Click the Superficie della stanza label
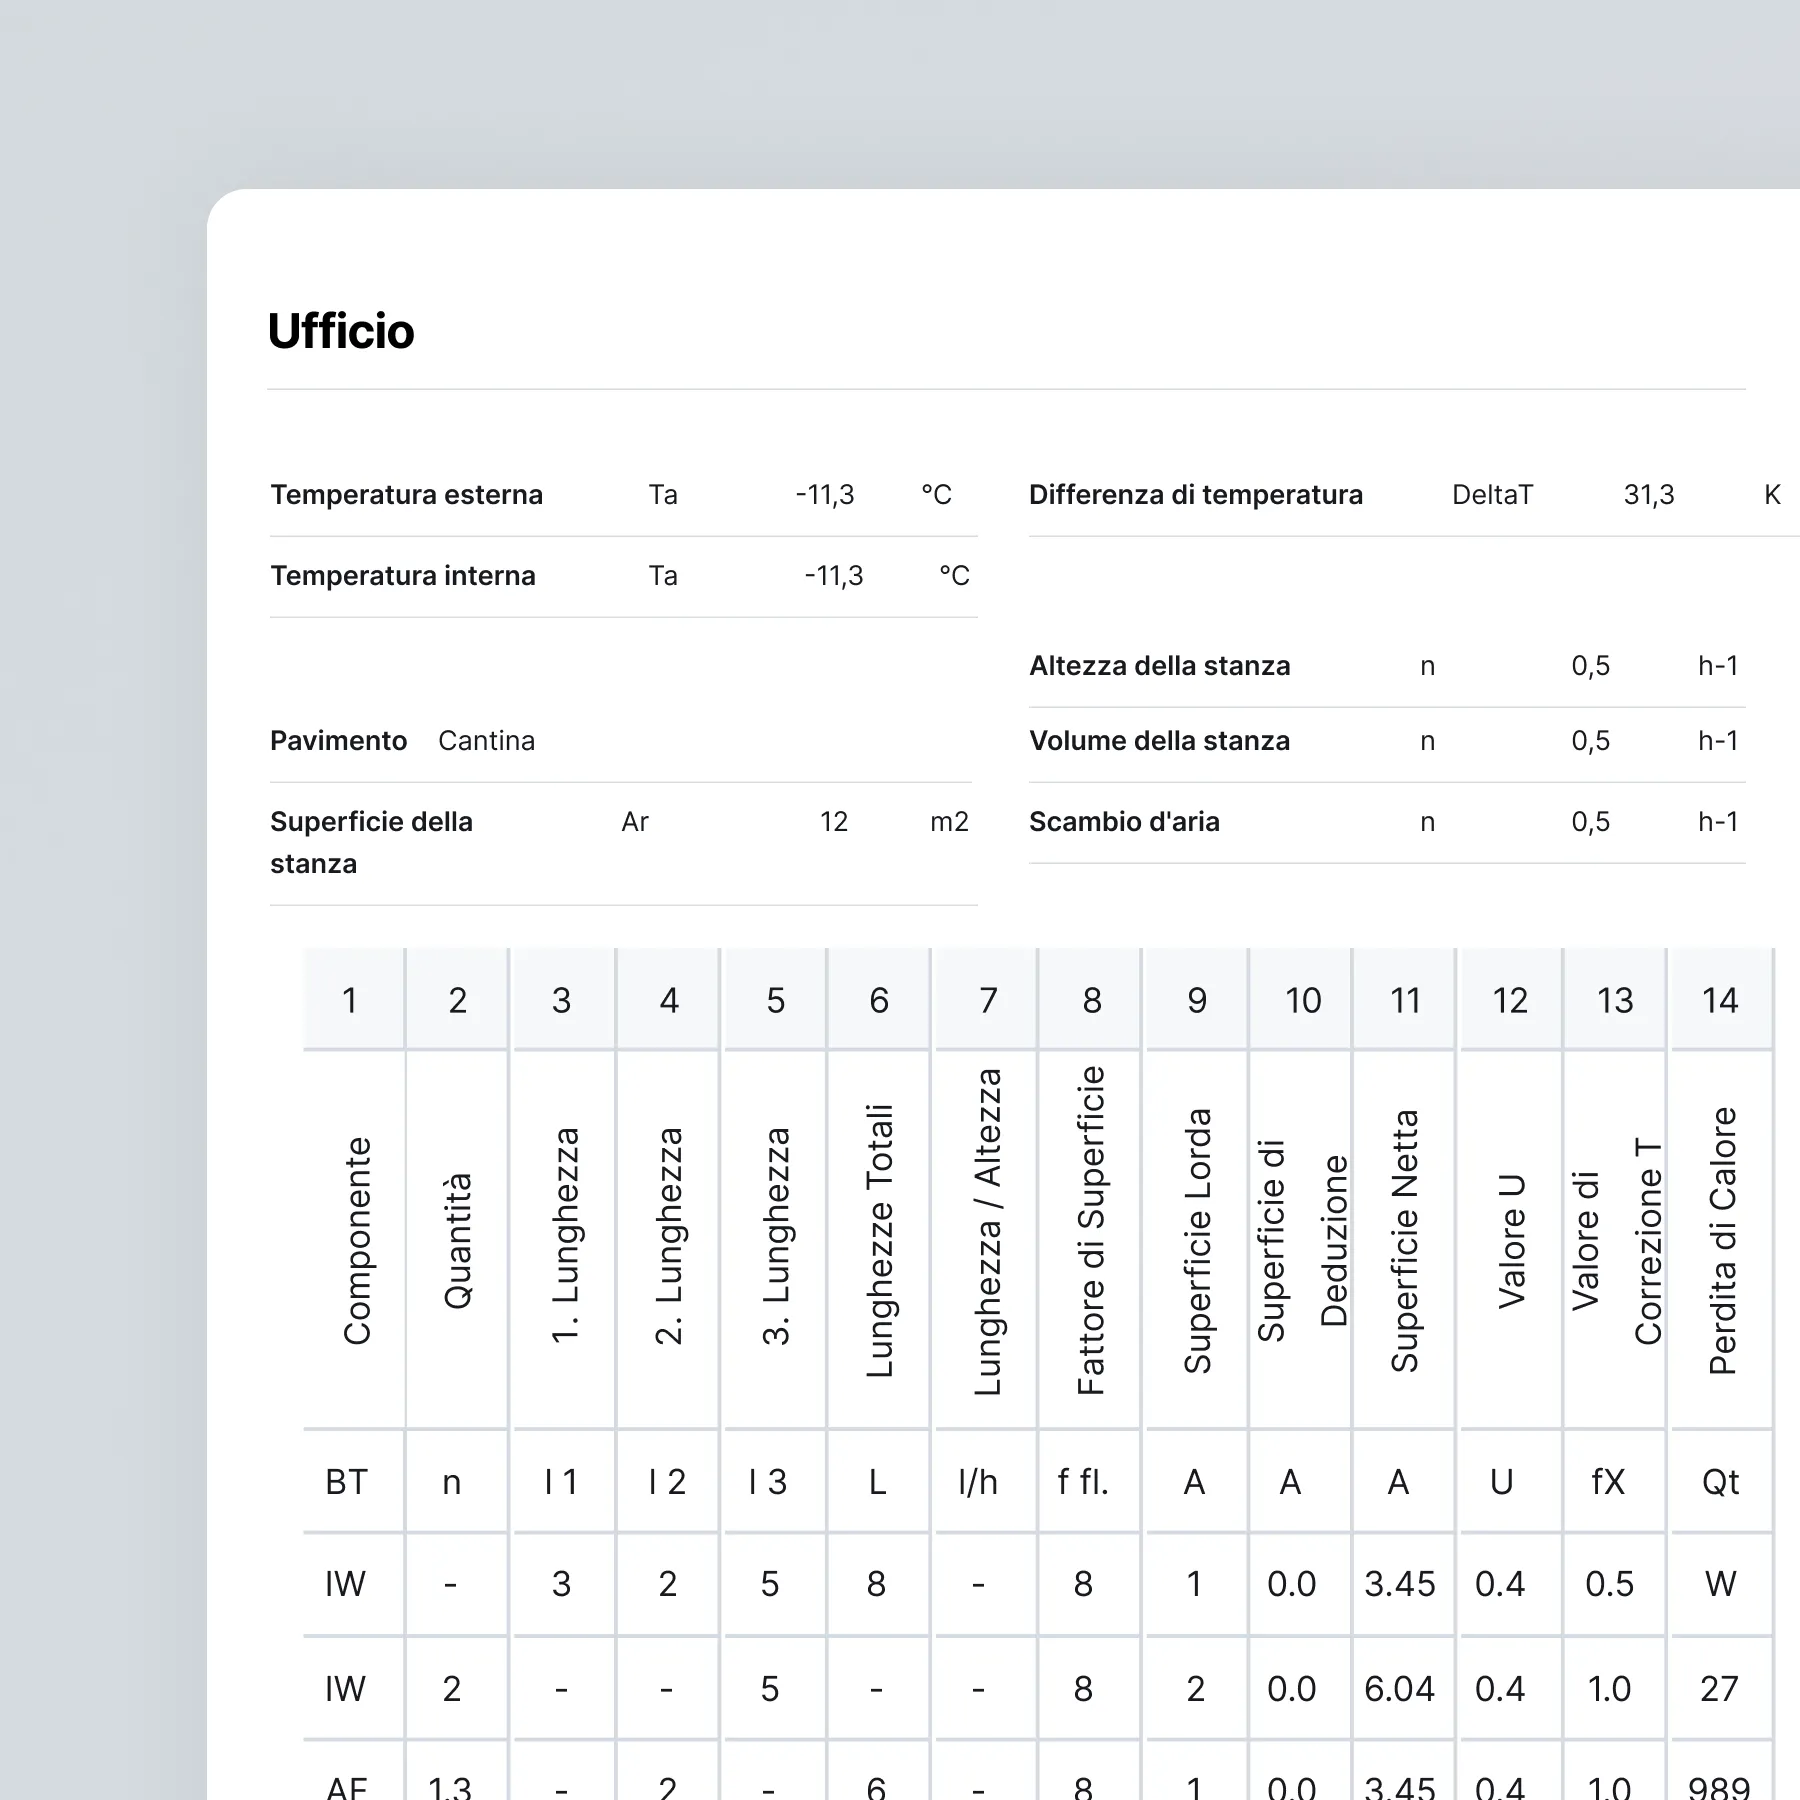1800x1800 pixels. (x=371, y=842)
